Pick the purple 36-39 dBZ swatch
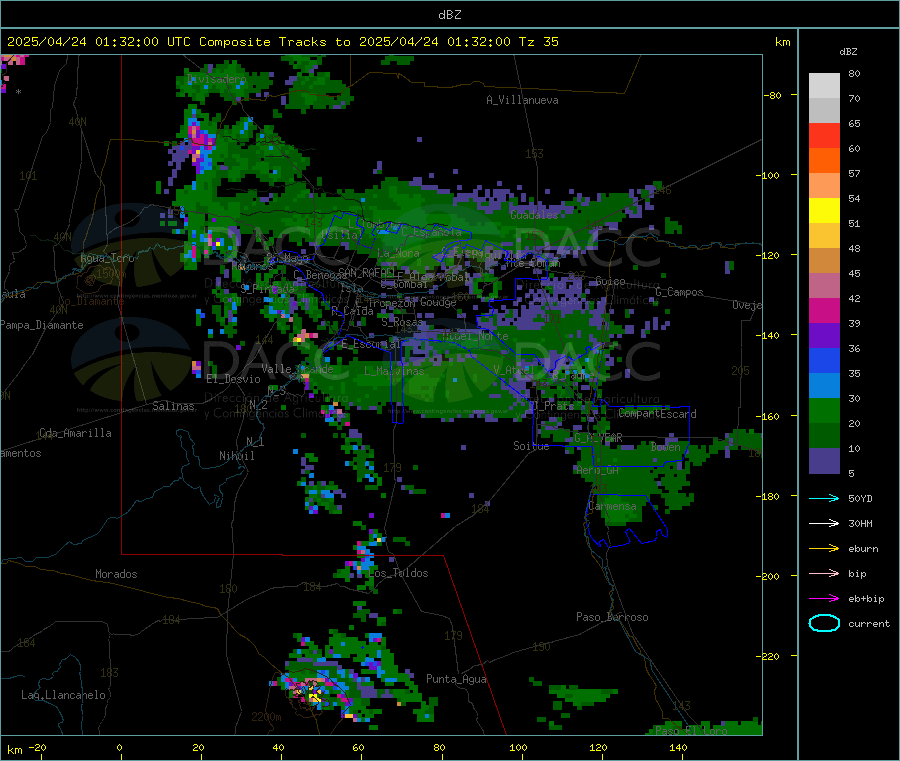This screenshot has height=761, width=900. [824, 336]
